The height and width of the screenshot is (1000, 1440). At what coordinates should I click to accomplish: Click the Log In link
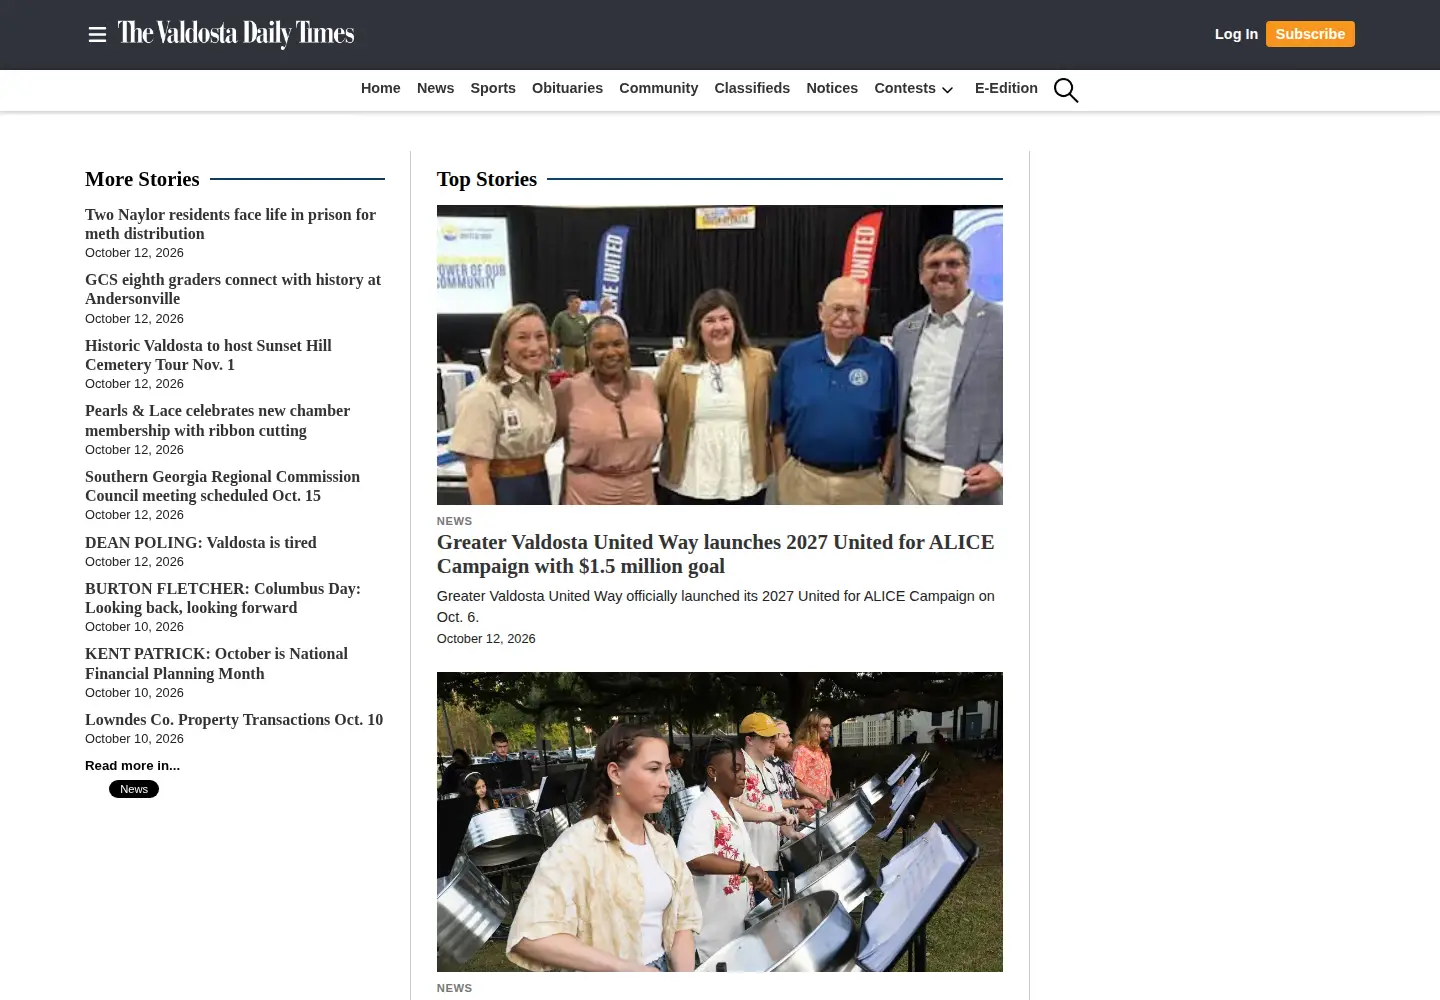pyautogui.click(x=1236, y=34)
